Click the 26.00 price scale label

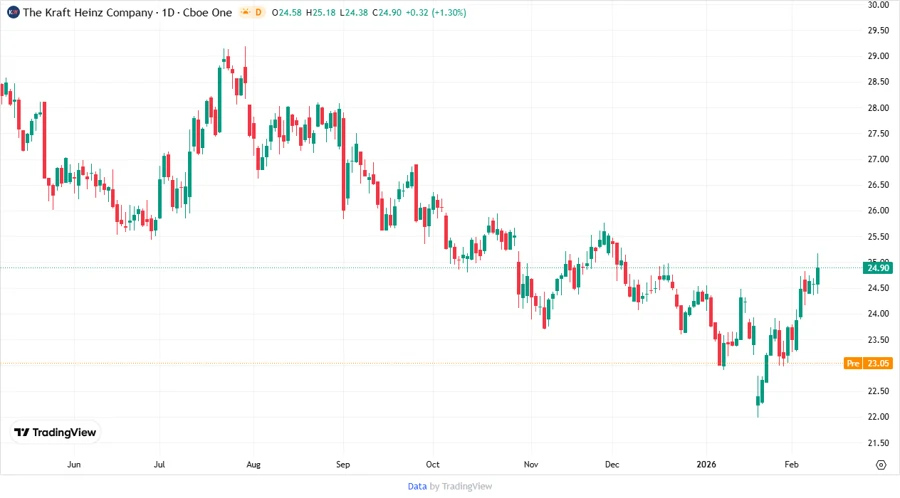[878, 211]
